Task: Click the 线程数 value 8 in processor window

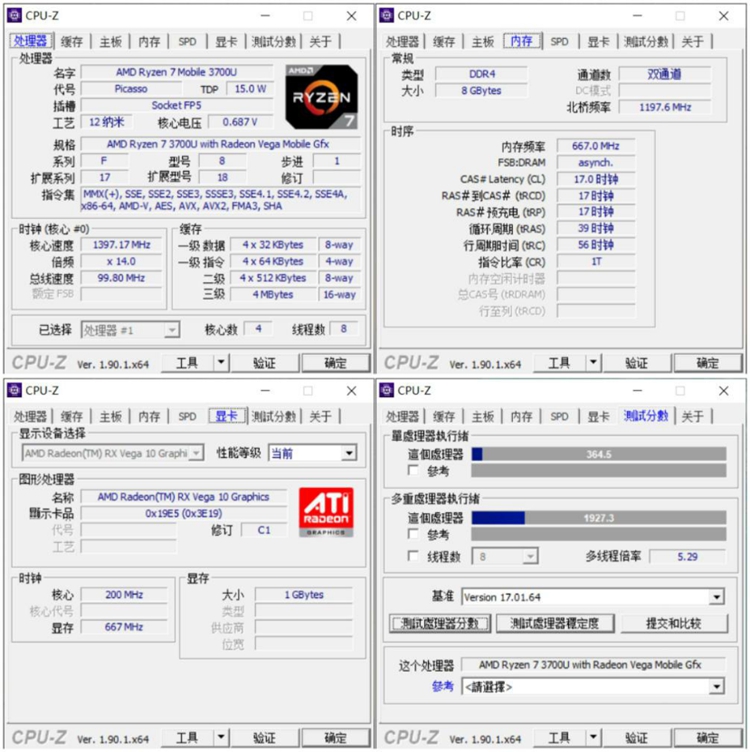Action: (x=343, y=329)
